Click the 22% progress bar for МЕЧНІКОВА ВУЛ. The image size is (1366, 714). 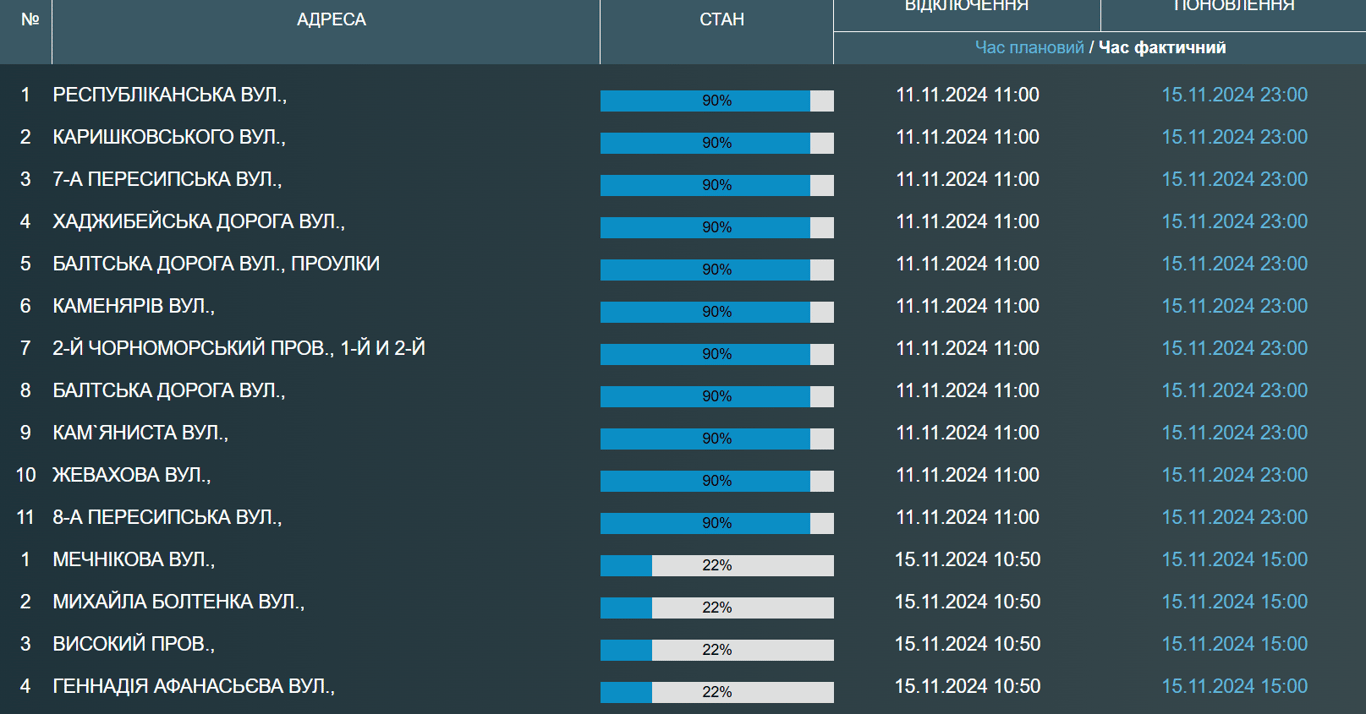tap(716, 565)
